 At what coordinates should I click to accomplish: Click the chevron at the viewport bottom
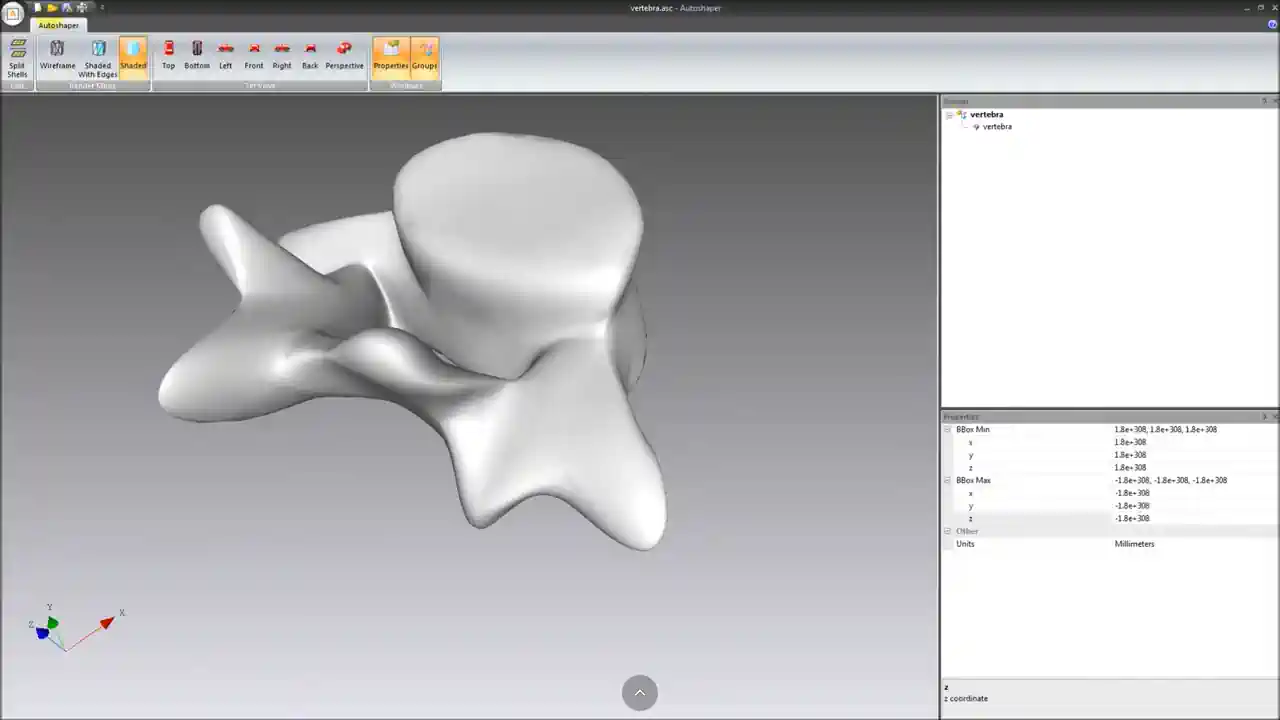click(x=639, y=692)
